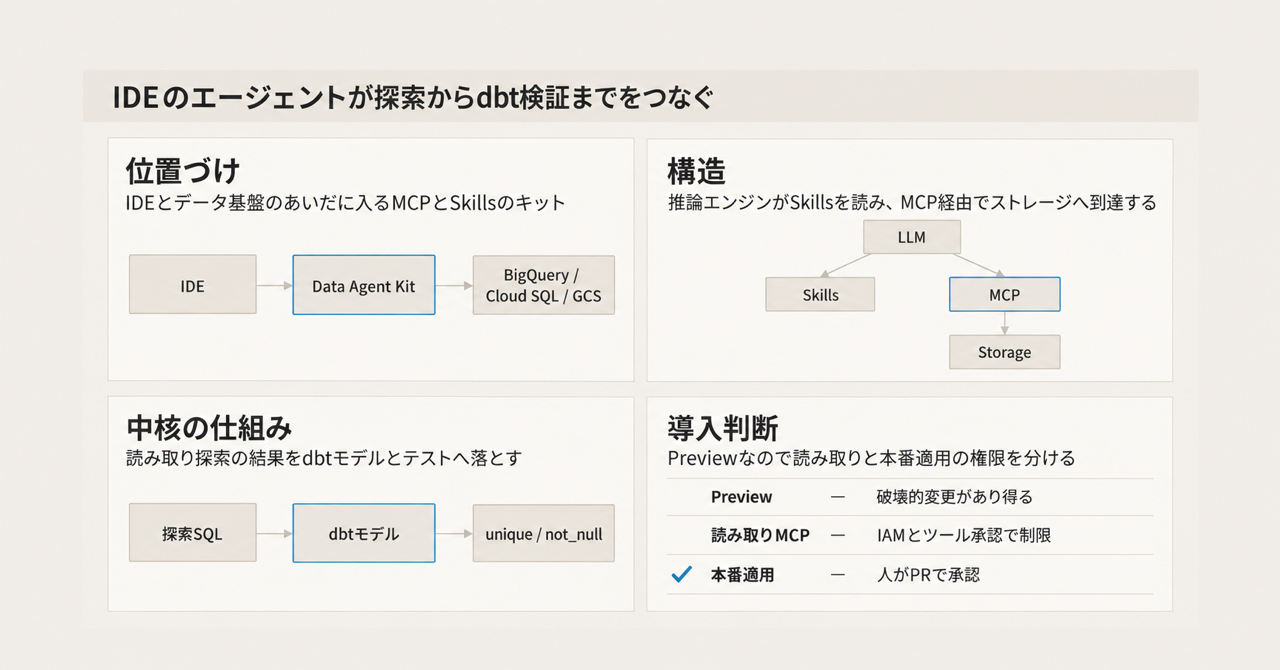Screen dimensions: 1280x670
Task: Click the 導入判断 heading
Action: (x=723, y=428)
